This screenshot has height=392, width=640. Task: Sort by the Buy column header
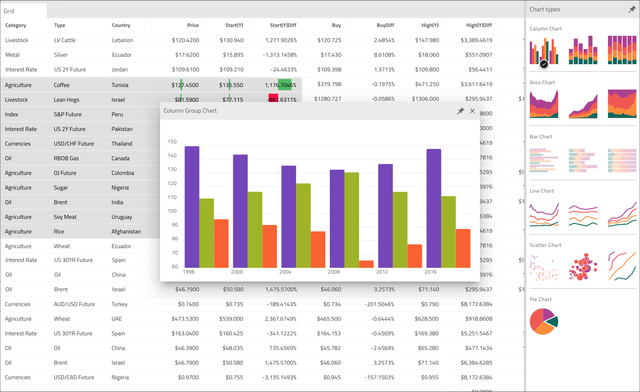coord(336,25)
